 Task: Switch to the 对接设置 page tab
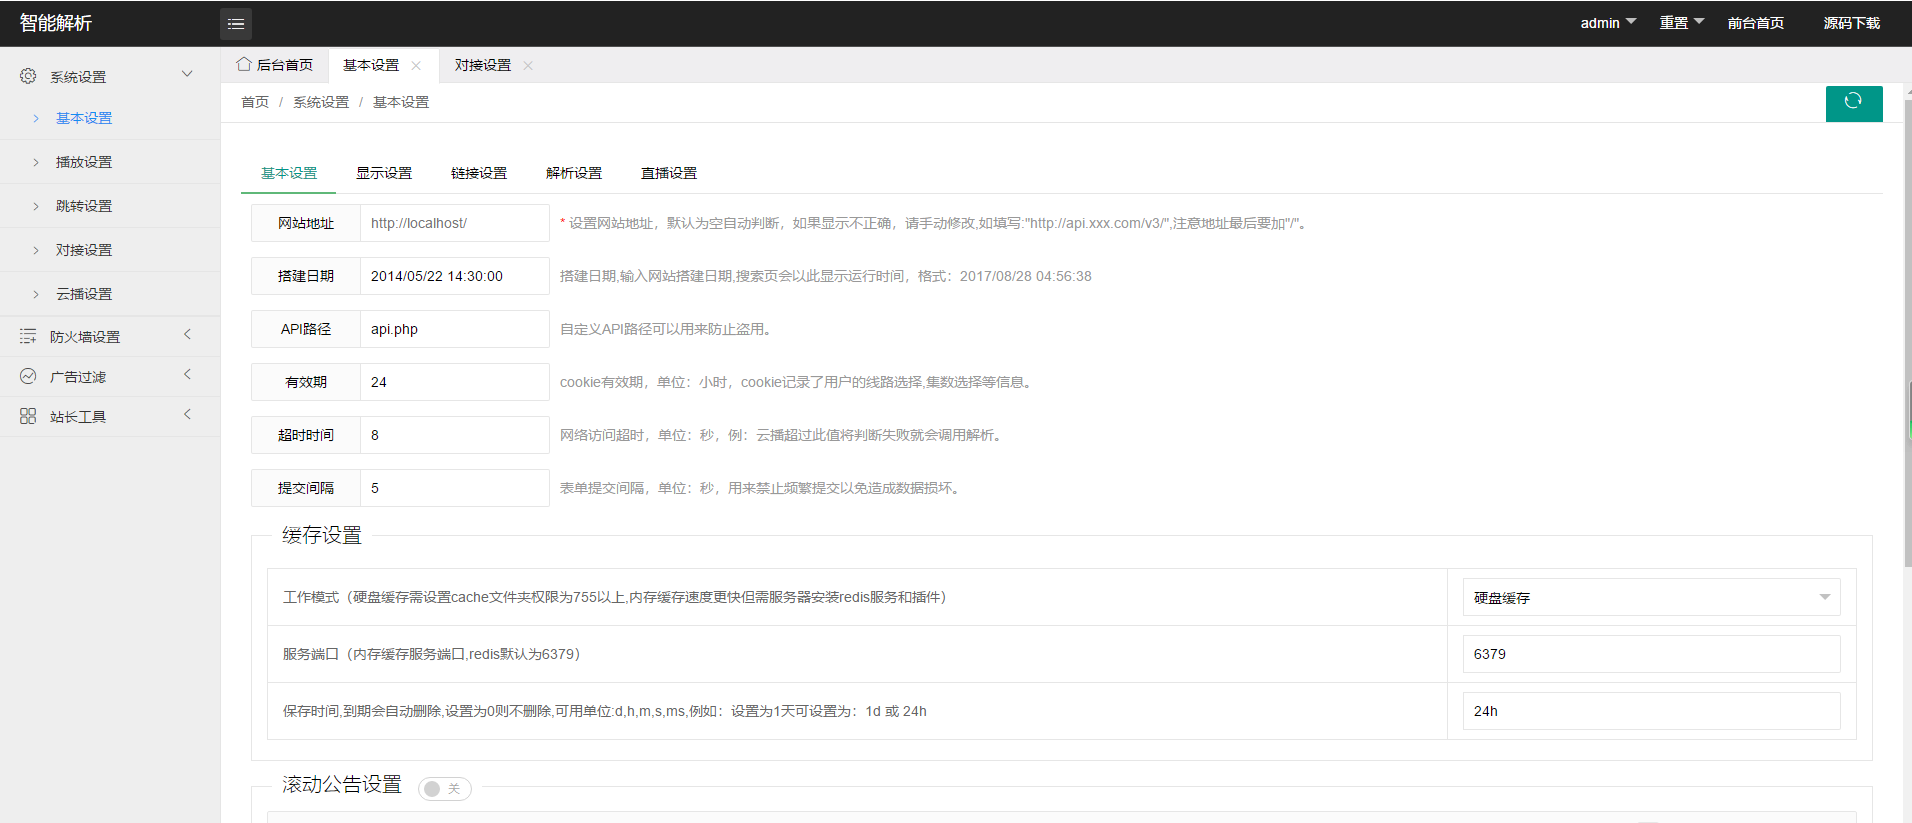(x=483, y=65)
